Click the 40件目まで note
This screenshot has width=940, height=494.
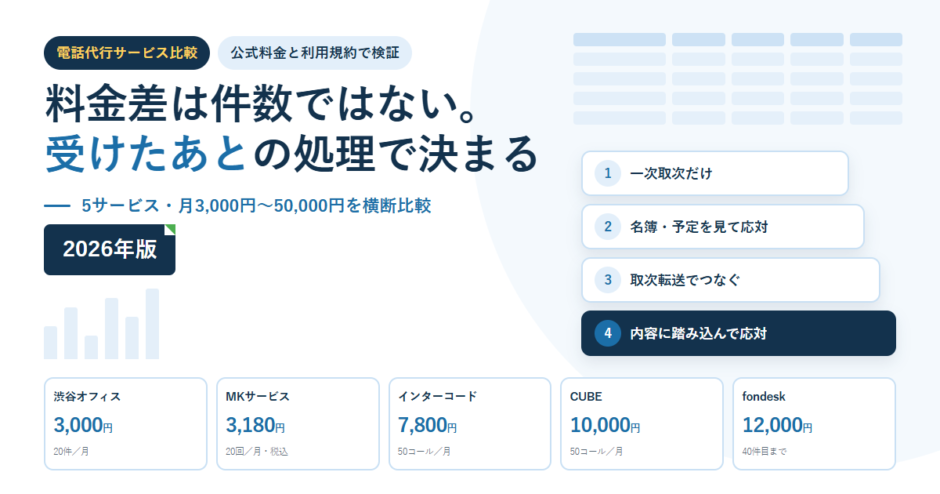coord(764,451)
